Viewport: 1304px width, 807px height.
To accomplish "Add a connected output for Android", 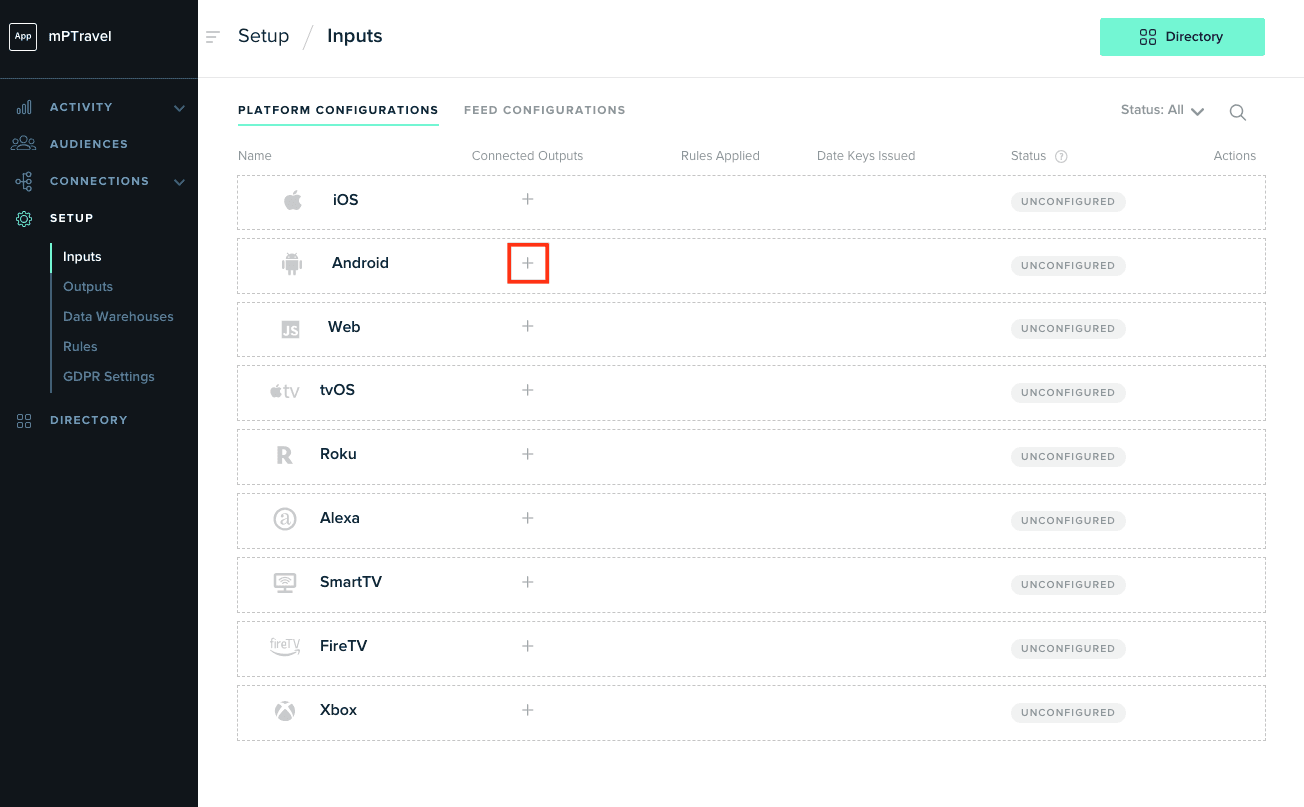I will coord(528,263).
